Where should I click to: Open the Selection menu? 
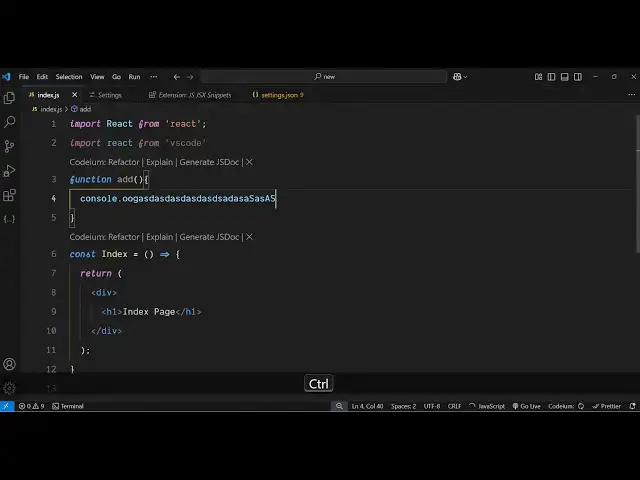[69, 77]
